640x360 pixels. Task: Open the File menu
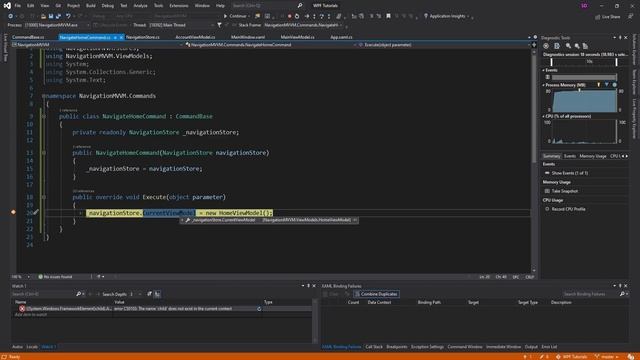(x=18, y=6)
